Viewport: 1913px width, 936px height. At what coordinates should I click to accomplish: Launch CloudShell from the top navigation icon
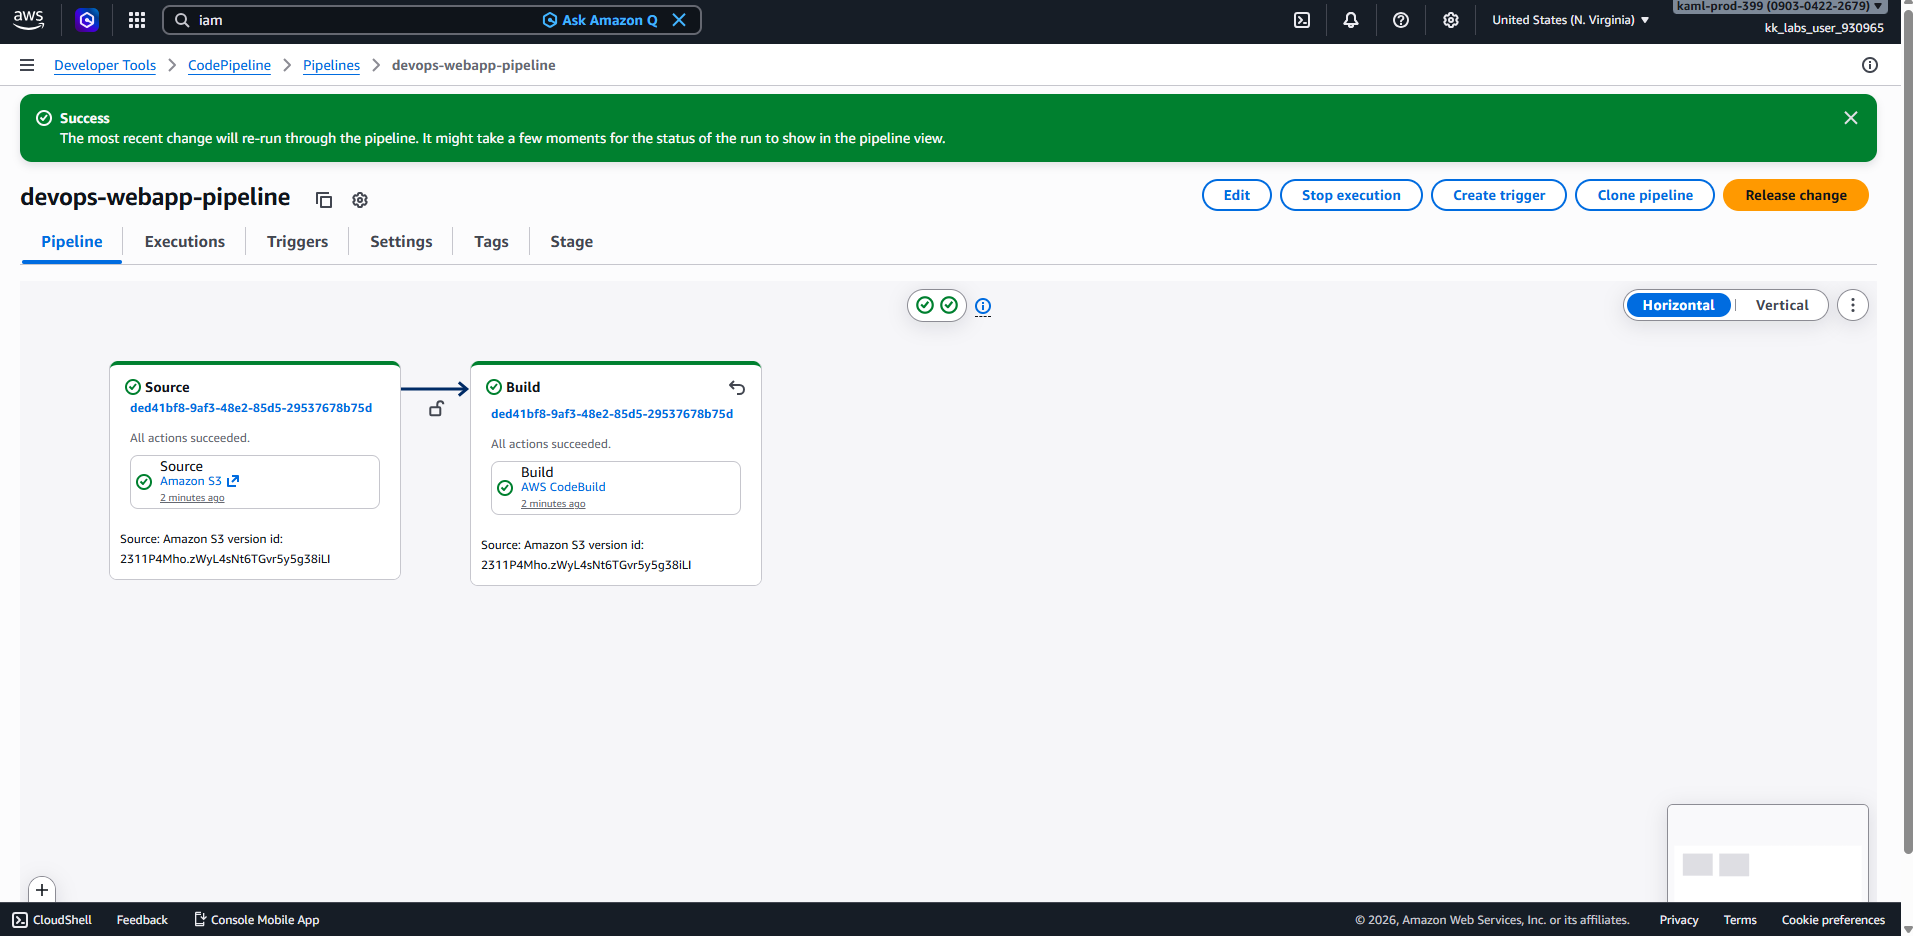click(x=1302, y=20)
